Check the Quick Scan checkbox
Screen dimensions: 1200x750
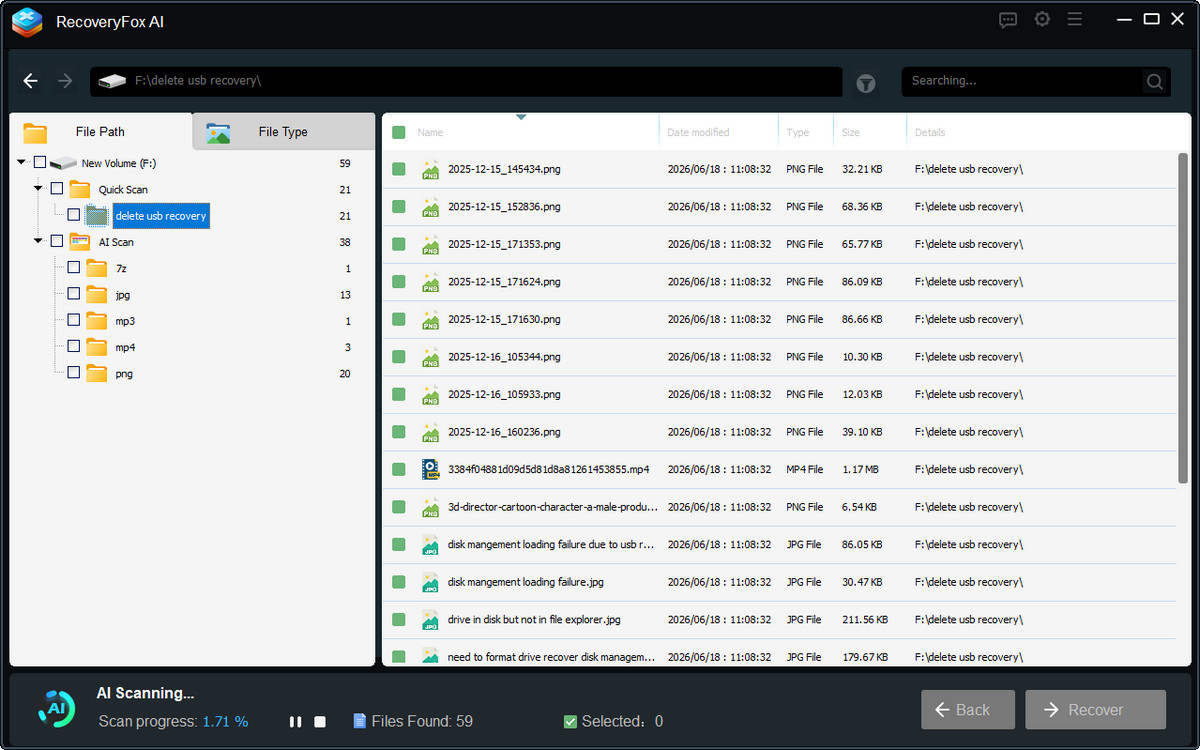[57, 189]
